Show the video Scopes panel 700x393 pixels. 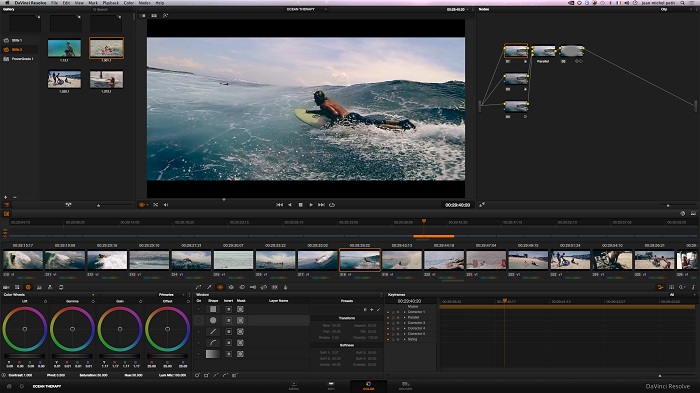pyautogui.click(x=671, y=287)
